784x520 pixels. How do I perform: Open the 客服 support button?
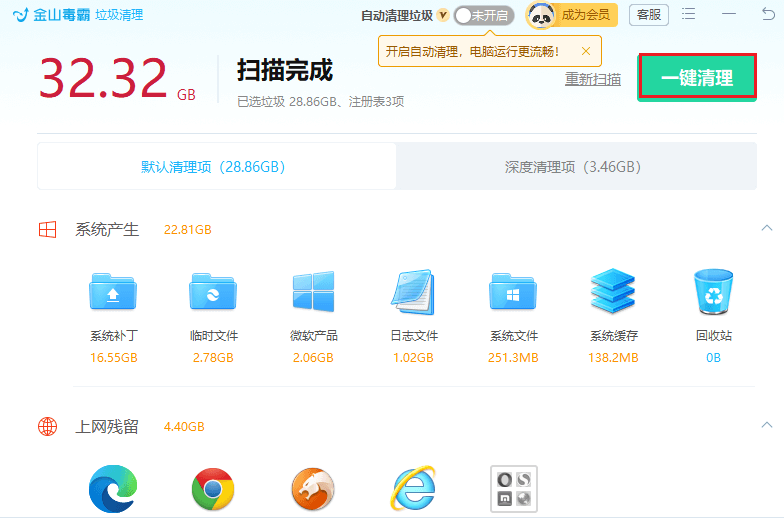[648, 15]
